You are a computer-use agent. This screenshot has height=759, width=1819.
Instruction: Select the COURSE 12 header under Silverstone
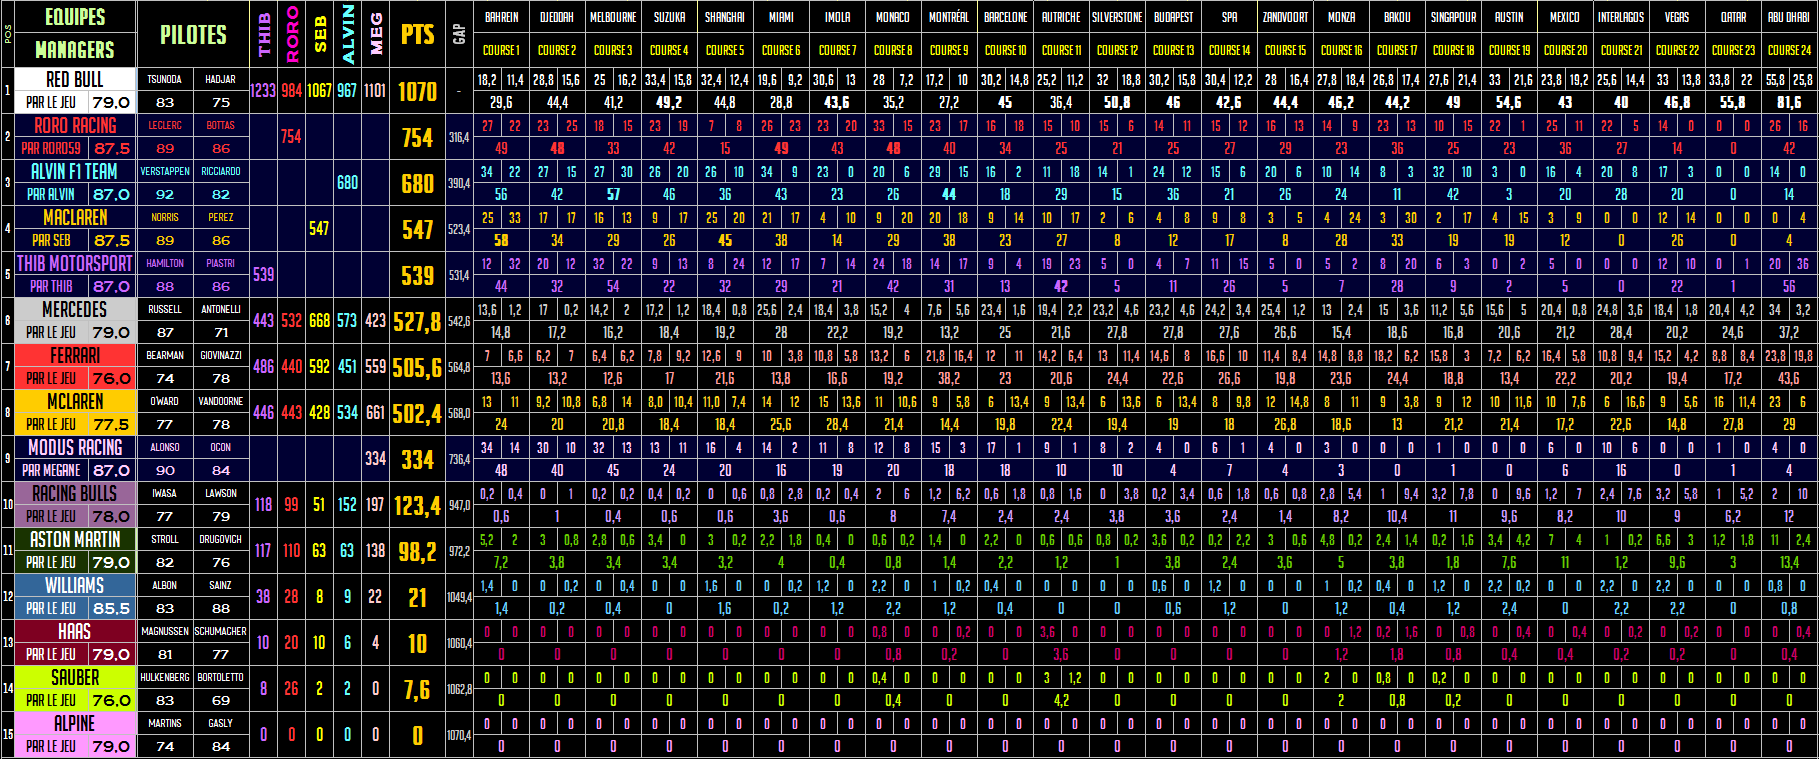(1116, 49)
